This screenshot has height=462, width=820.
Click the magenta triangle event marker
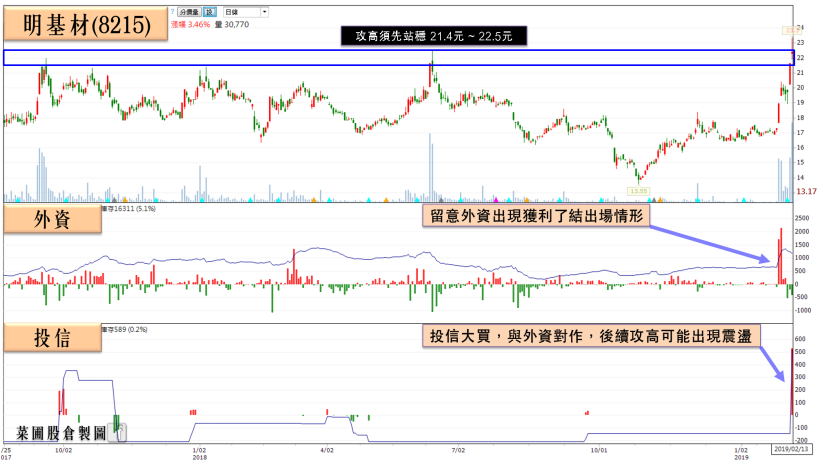coord(496,199)
